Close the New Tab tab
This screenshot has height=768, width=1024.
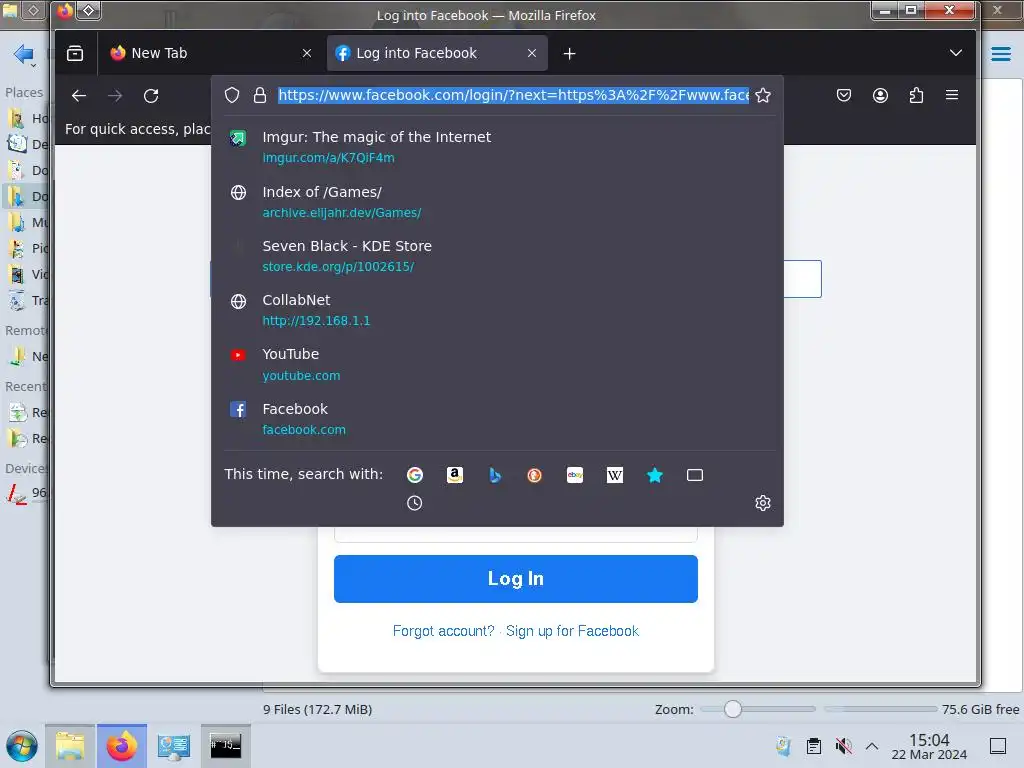tap(307, 54)
